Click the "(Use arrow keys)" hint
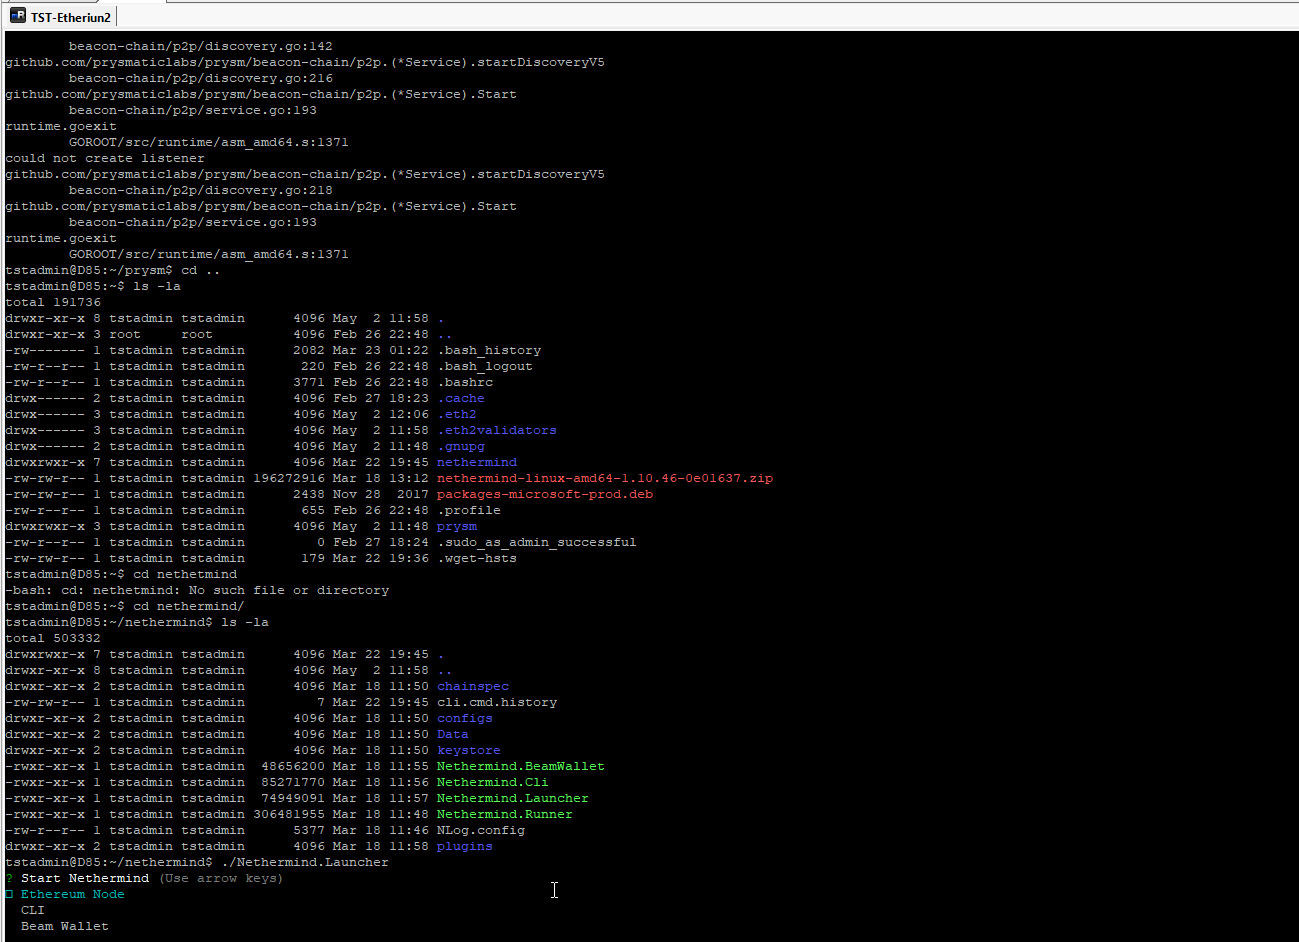 click(221, 878)
